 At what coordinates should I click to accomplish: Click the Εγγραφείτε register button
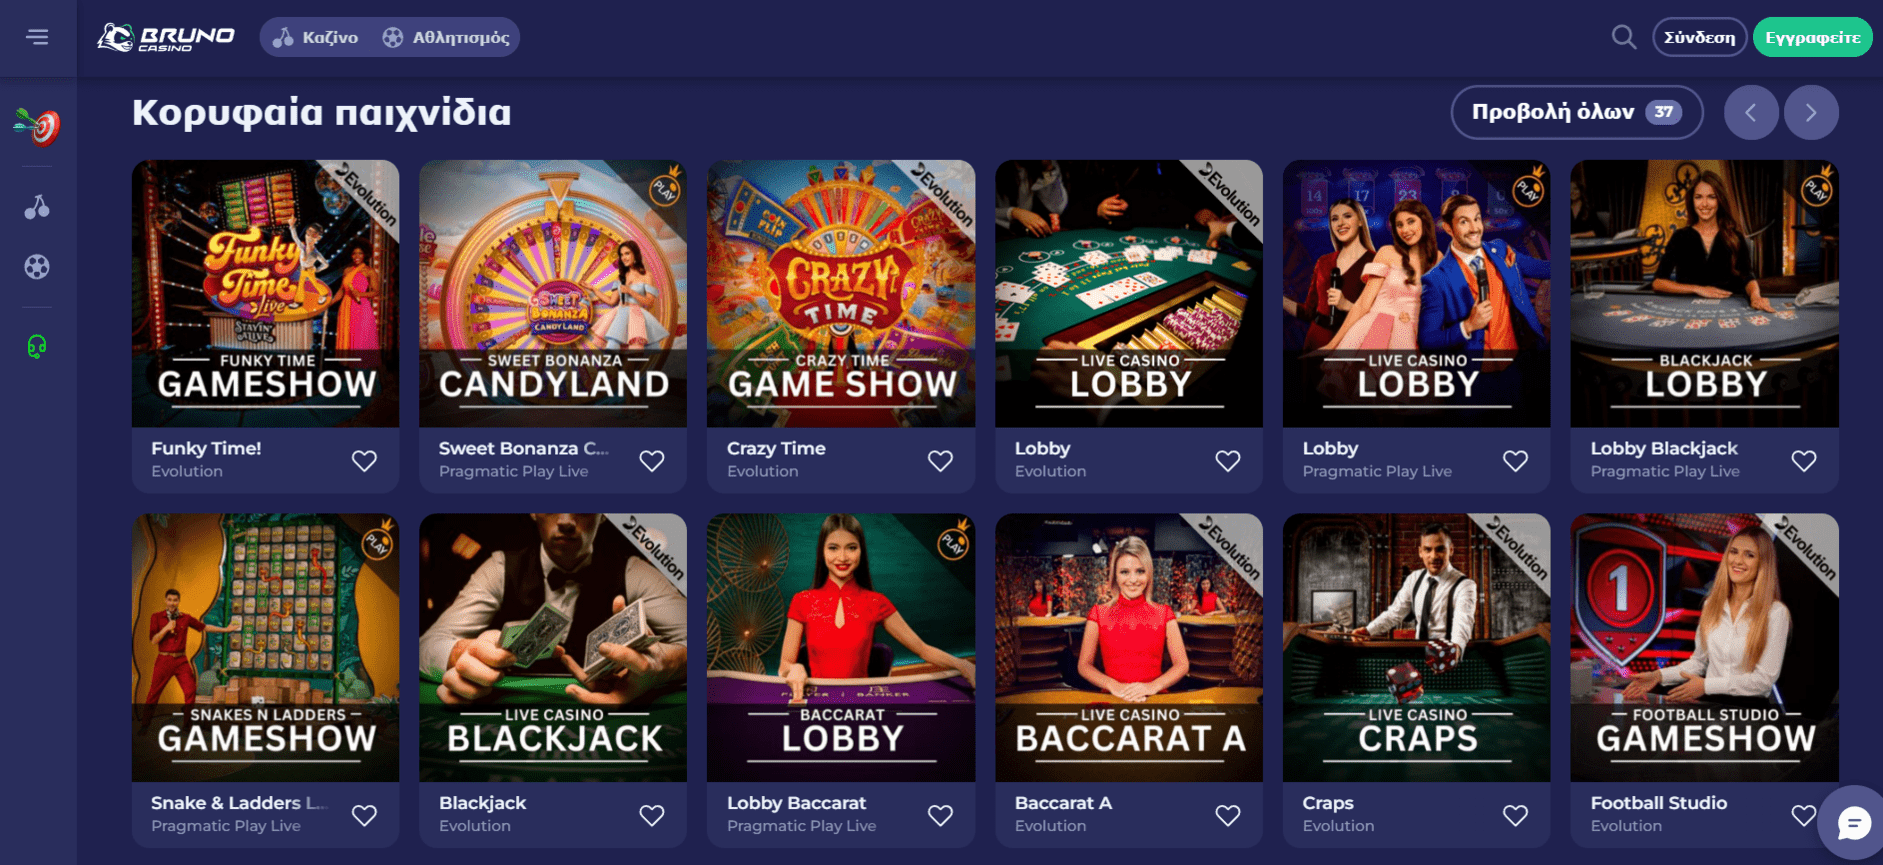coord(1812,37)
